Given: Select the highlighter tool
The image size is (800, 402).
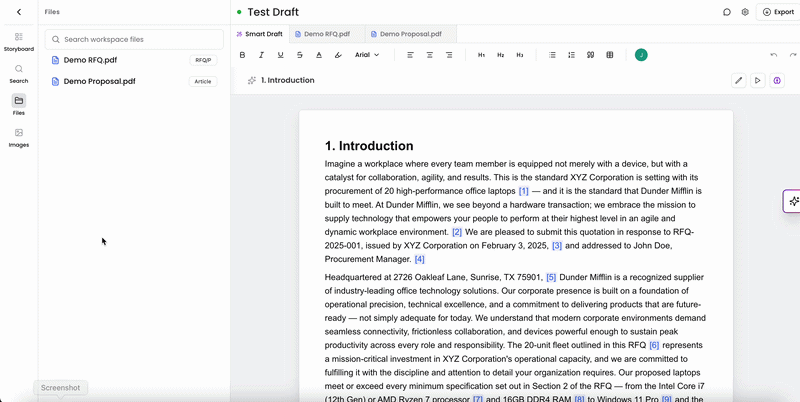Looking at the screenshot, I should point(338,55).
